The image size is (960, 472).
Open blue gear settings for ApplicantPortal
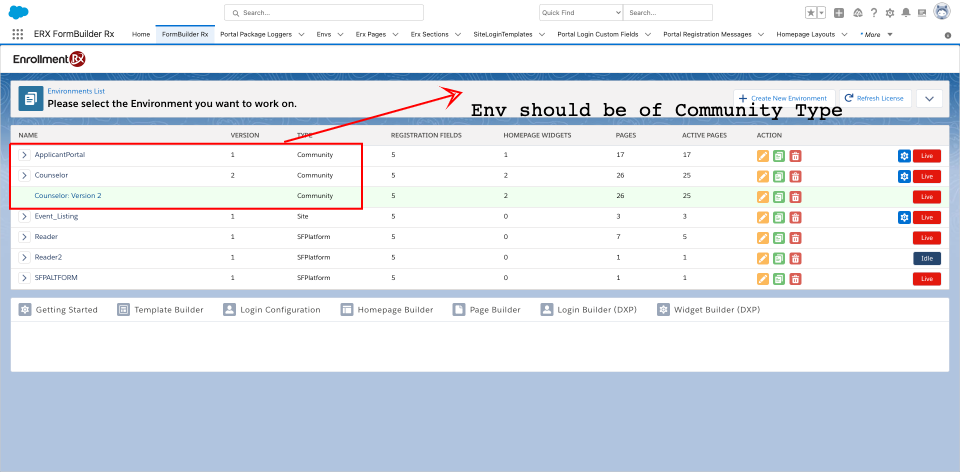[904, 156]
